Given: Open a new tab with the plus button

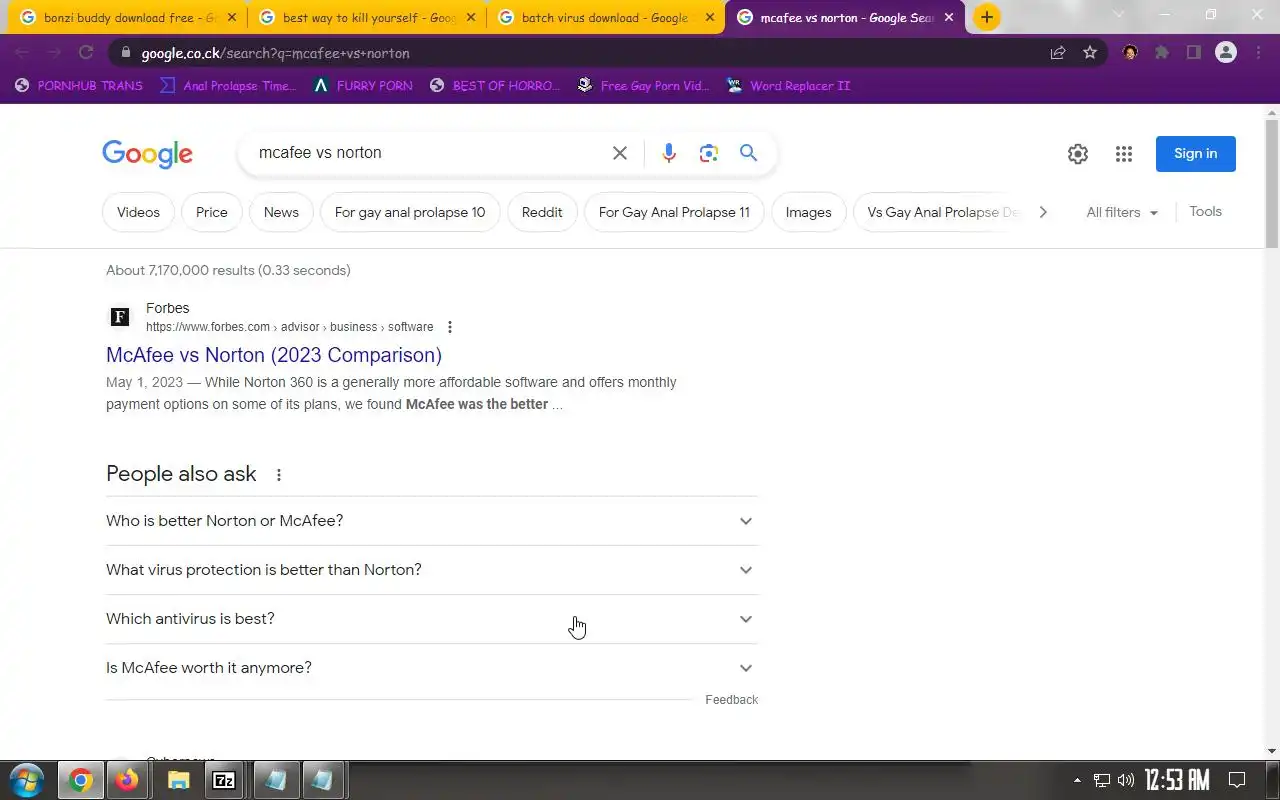Looking at the screenshot, I should (x=987, y=17).
